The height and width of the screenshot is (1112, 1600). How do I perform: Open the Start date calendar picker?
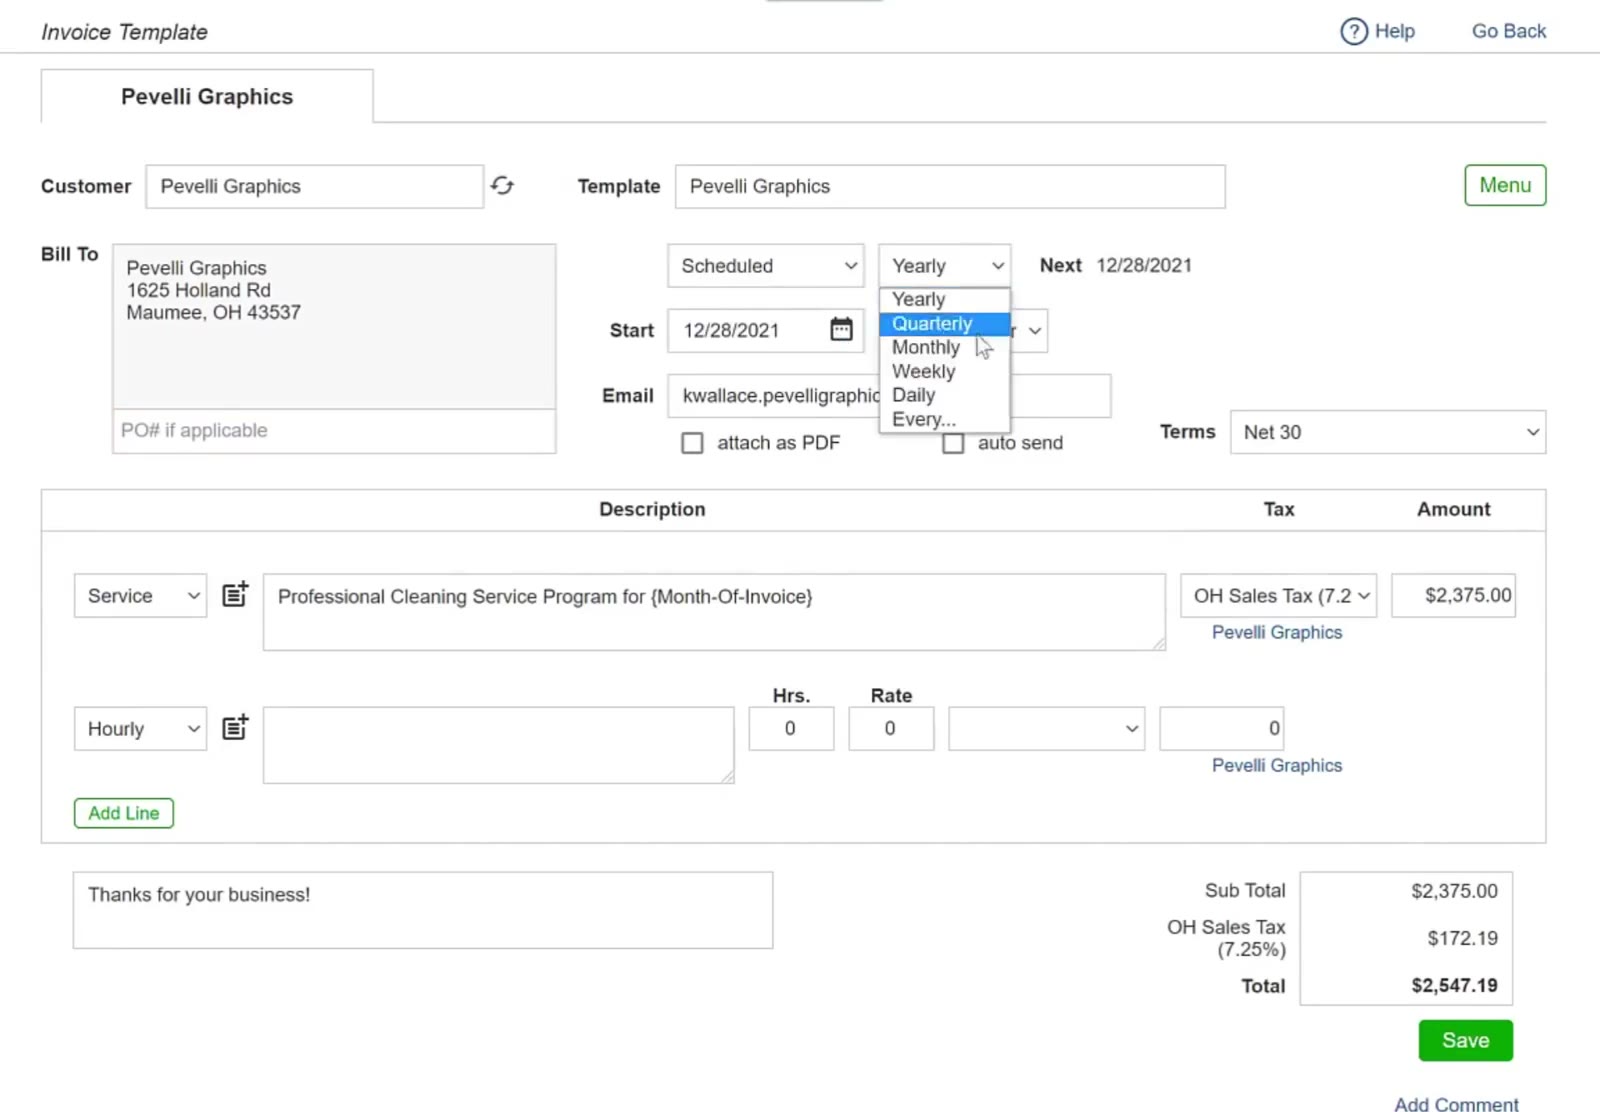pos(841,329)
